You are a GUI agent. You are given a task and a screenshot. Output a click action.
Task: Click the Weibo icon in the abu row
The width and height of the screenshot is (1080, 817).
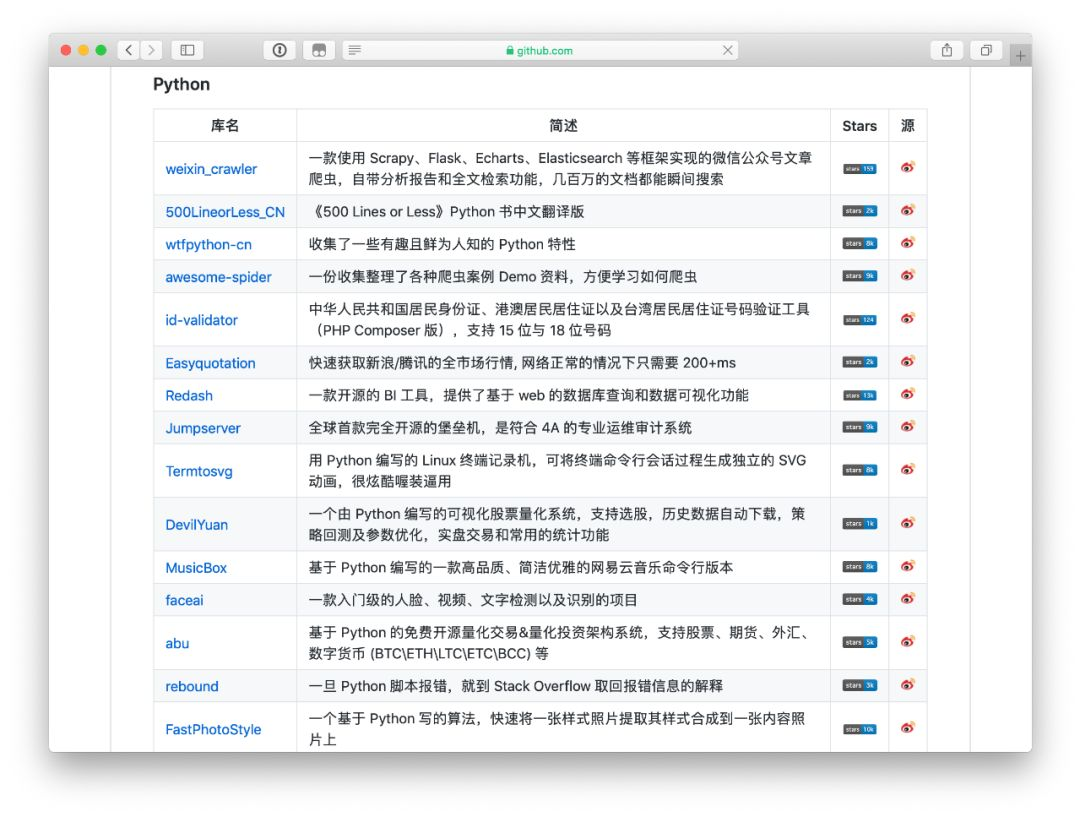tap(908, 642)
